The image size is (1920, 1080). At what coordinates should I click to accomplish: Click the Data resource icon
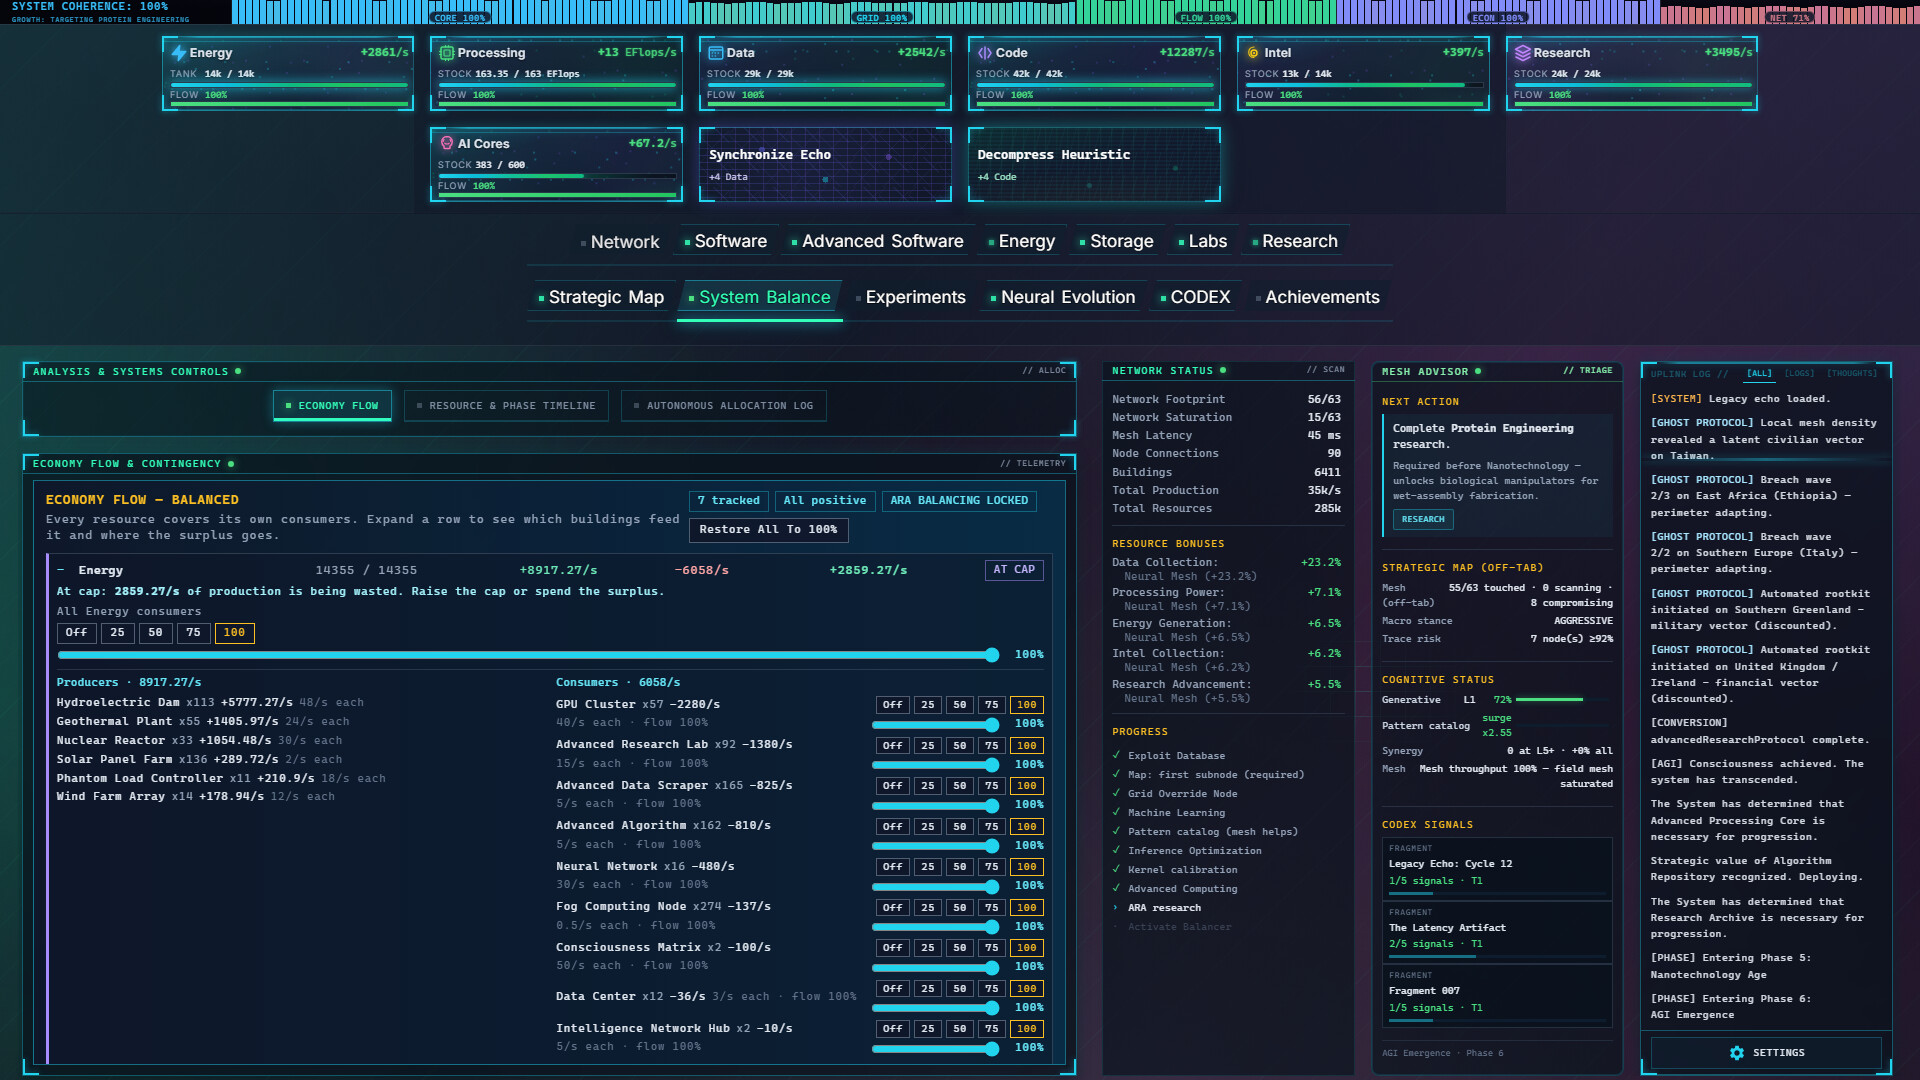coord(715,53)
